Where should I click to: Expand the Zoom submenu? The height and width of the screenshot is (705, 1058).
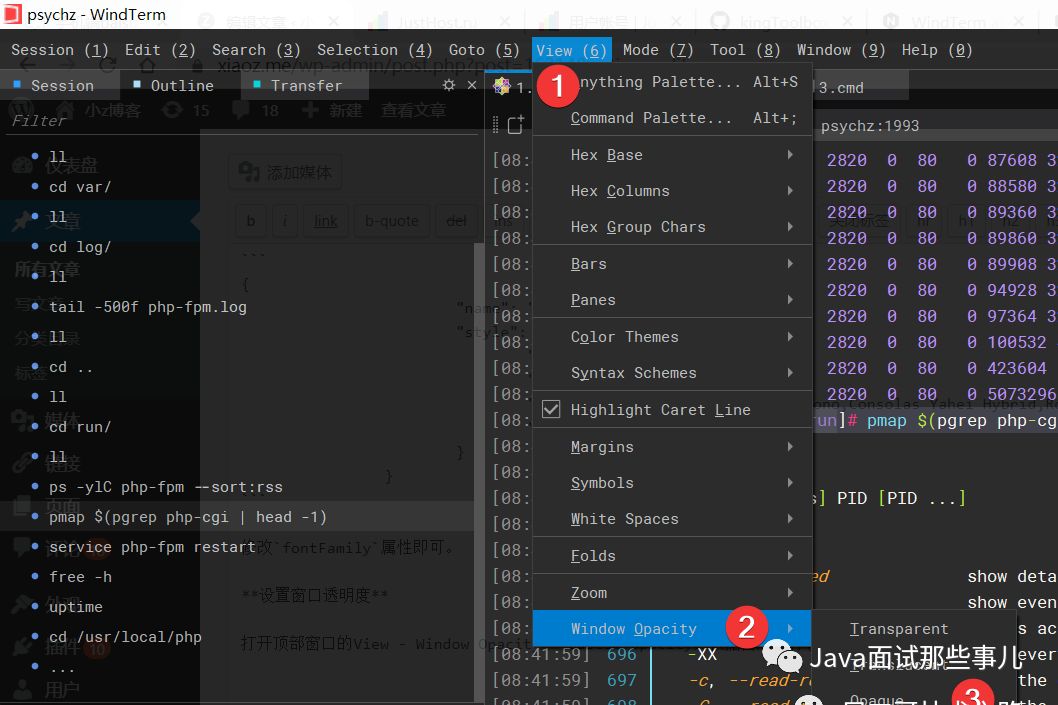[673, 592]
